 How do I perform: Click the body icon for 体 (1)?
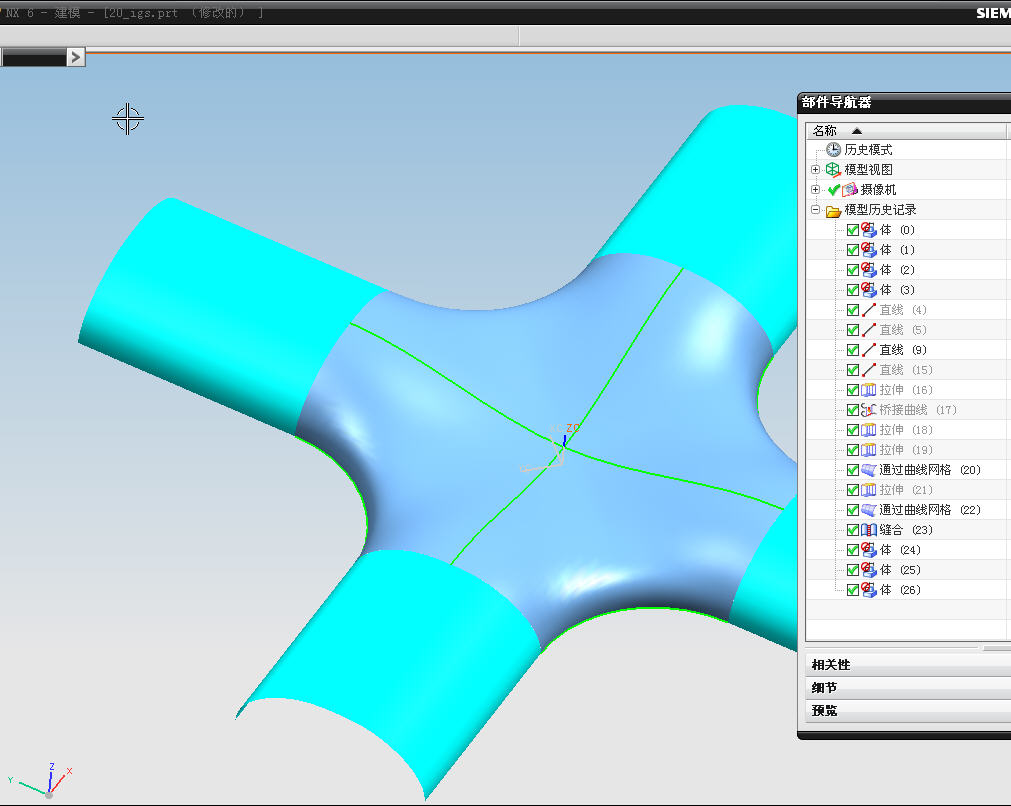coord(869,250)
